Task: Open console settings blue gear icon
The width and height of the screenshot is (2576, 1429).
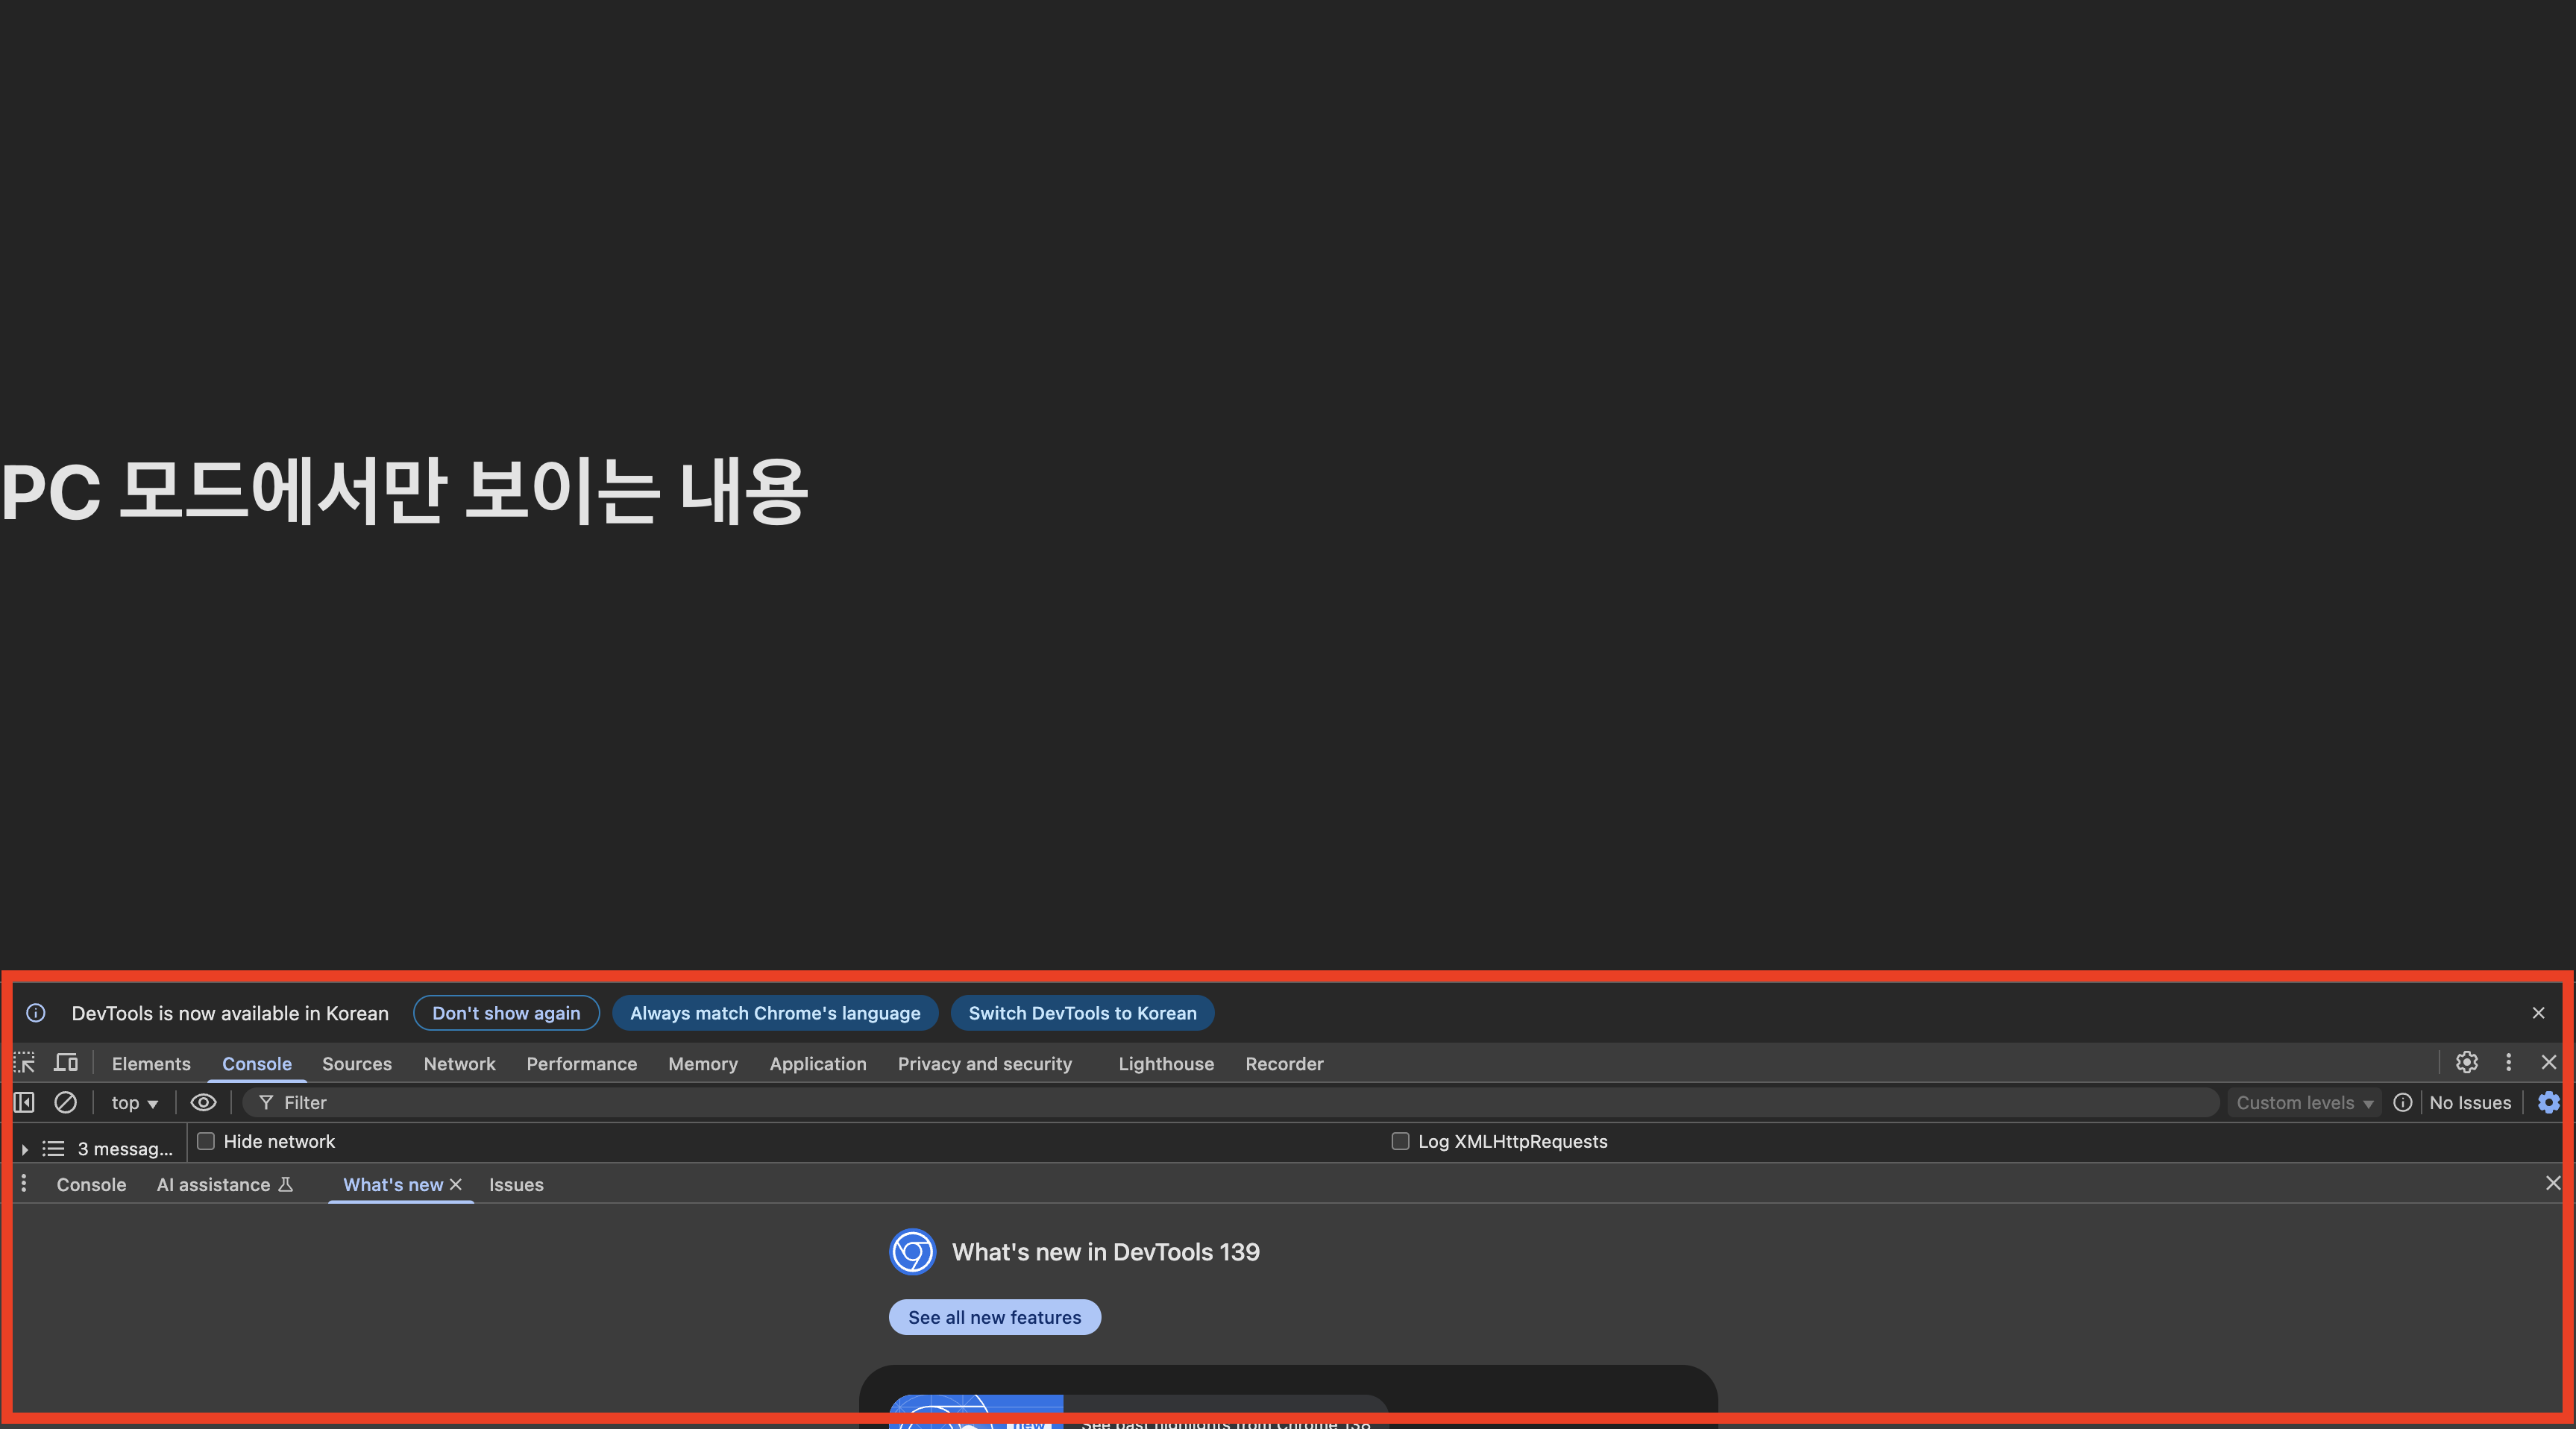Action: tap(2548, 1102)
